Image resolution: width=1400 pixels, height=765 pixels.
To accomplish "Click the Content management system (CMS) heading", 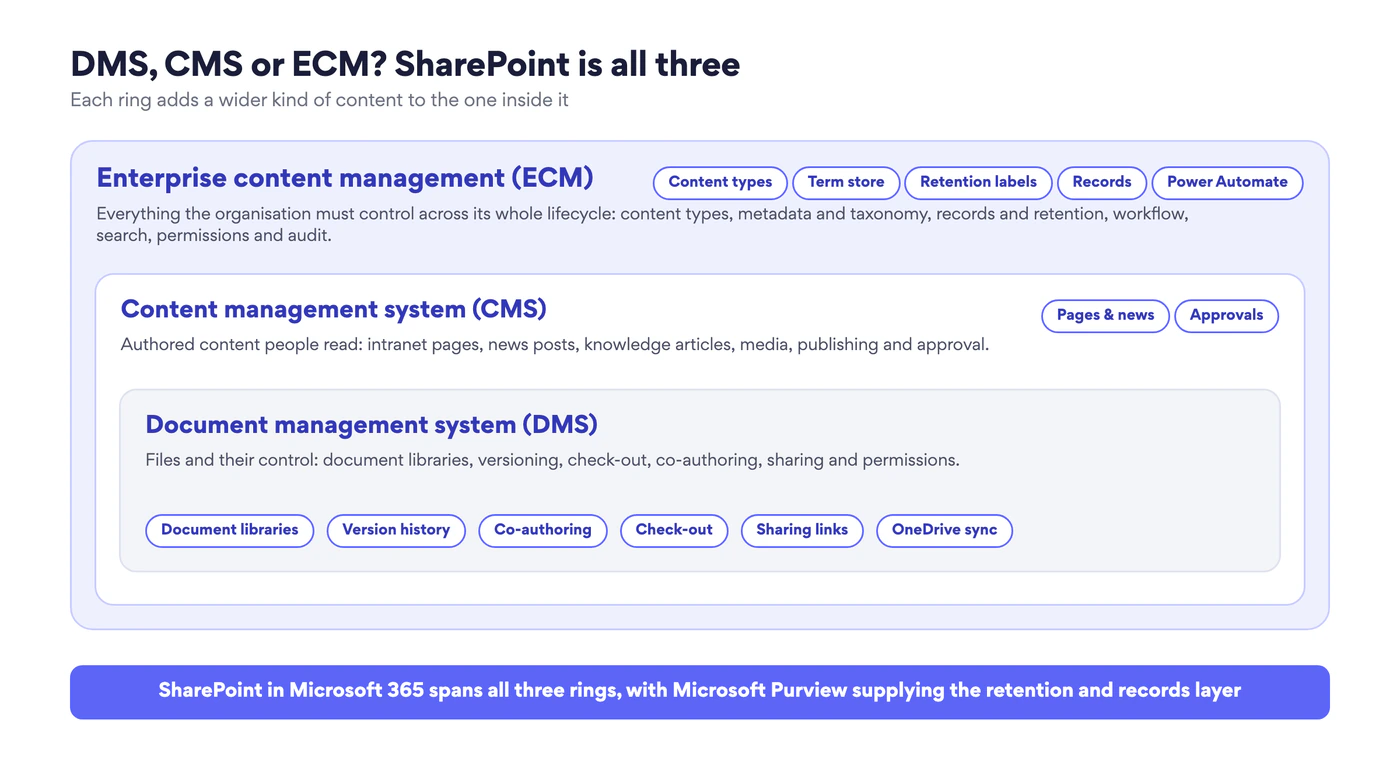I will click(x=334, y=309).
